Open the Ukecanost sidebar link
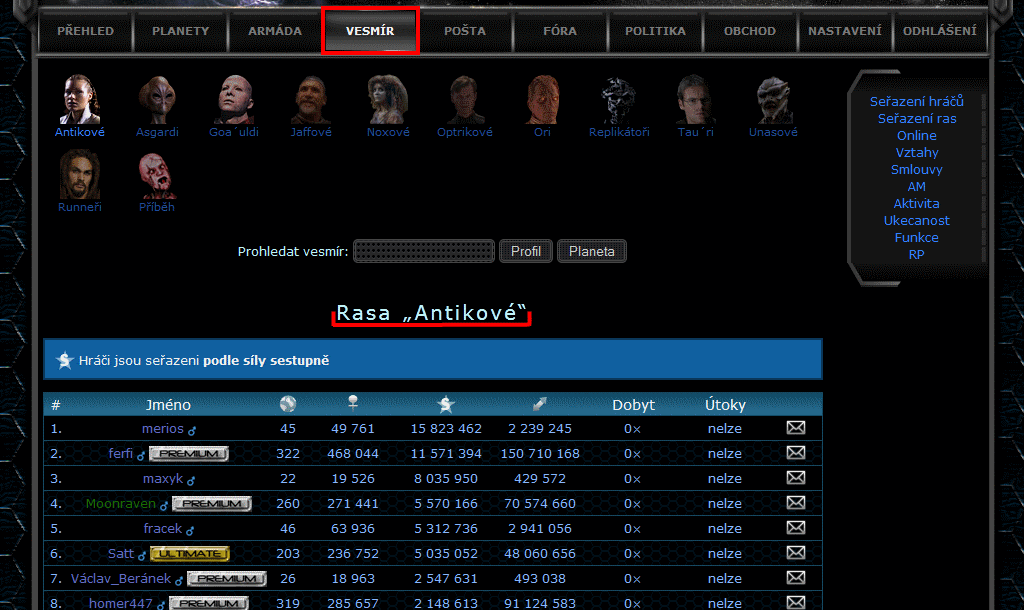The height and width of the screenshot is (610, 1024). [917, 221]
